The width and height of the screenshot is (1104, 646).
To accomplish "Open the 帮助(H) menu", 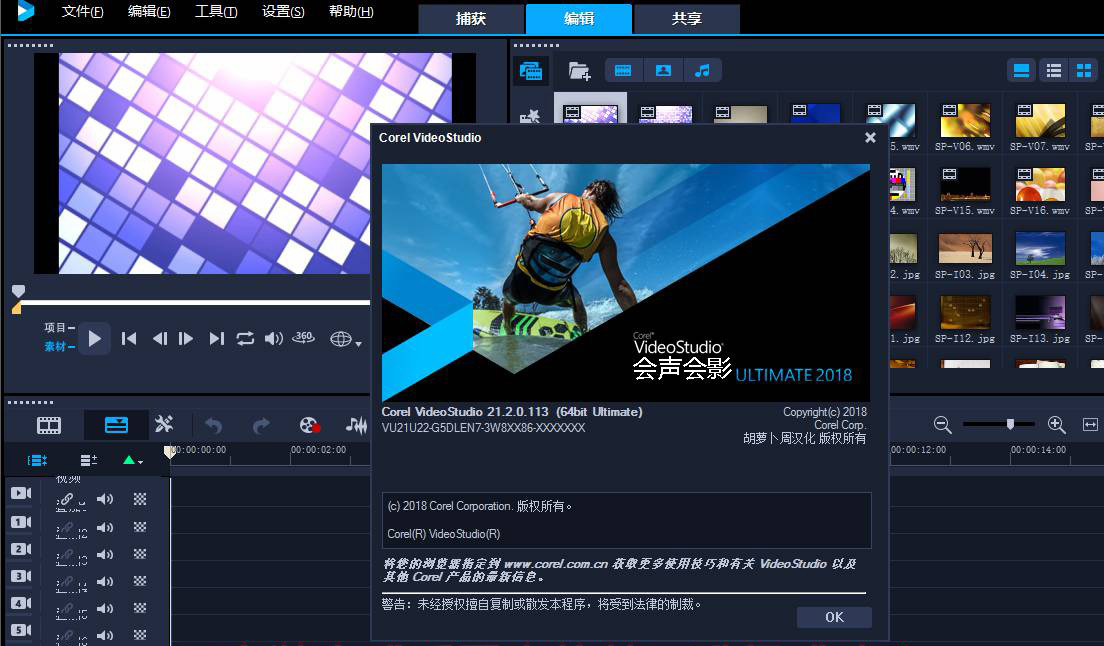I will tap(351, 12).
